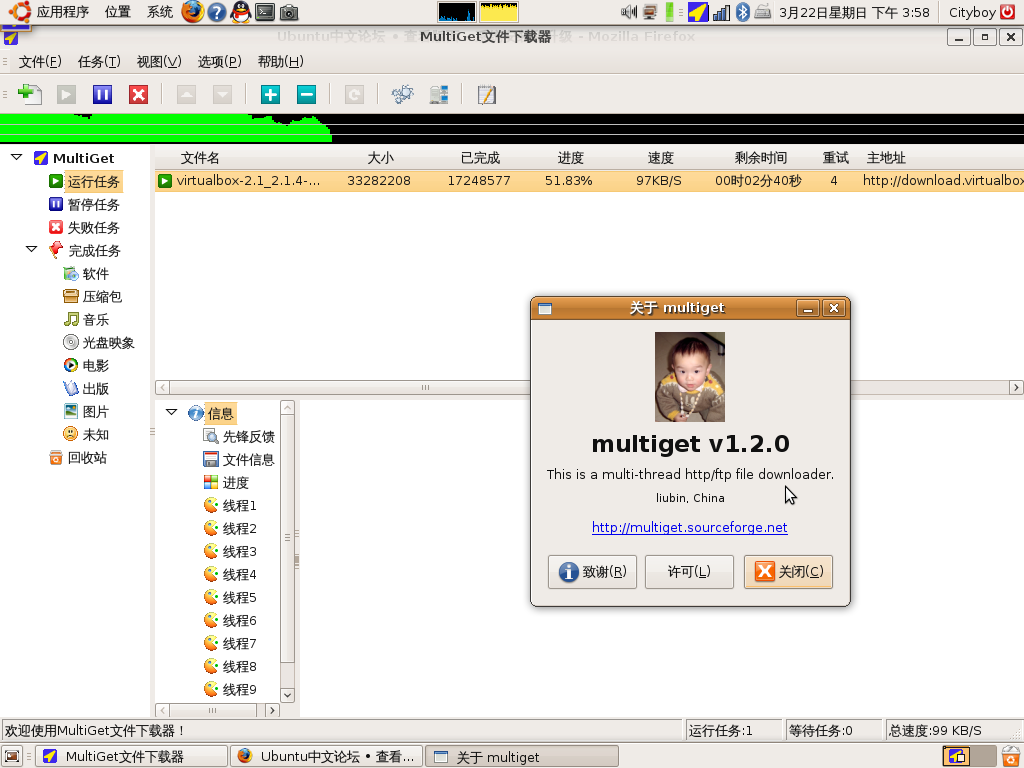1024x768 pixels.
Task: Open the 视图(V) menu
Action: click(x=159, y=61)
